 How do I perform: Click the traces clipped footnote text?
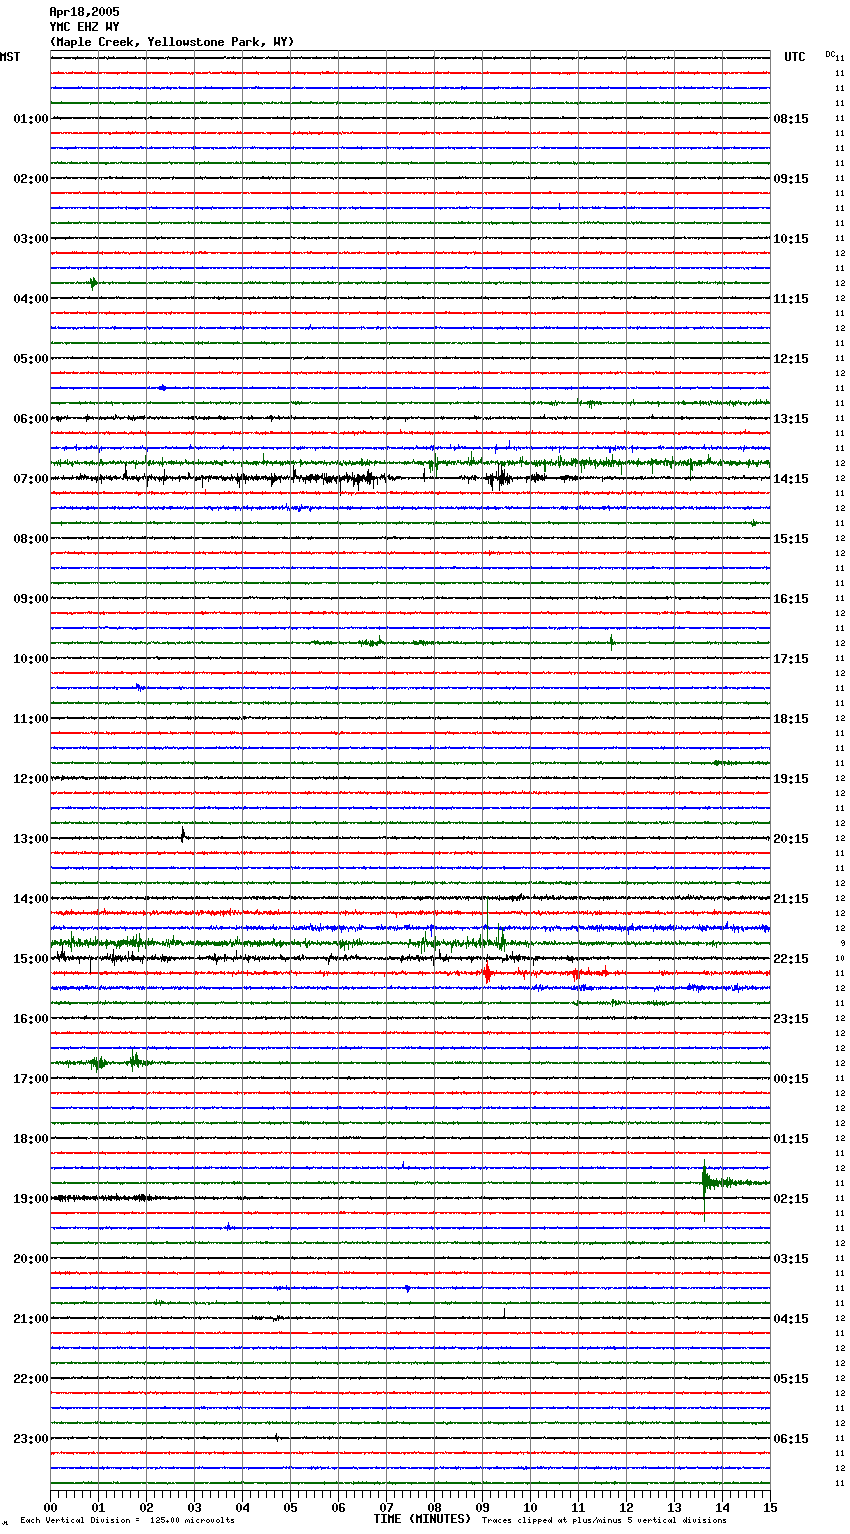point(604,1520)
